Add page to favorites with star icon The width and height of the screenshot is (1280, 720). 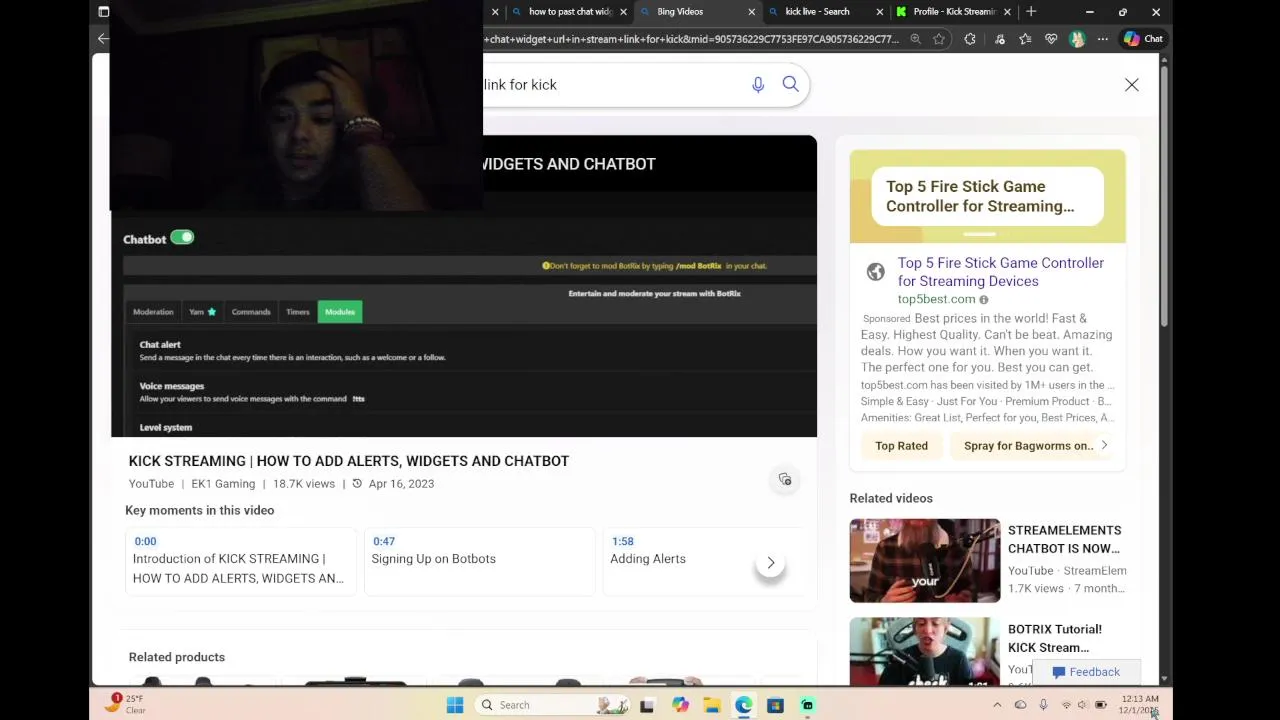pyautogui.click(x=939, y=39)
